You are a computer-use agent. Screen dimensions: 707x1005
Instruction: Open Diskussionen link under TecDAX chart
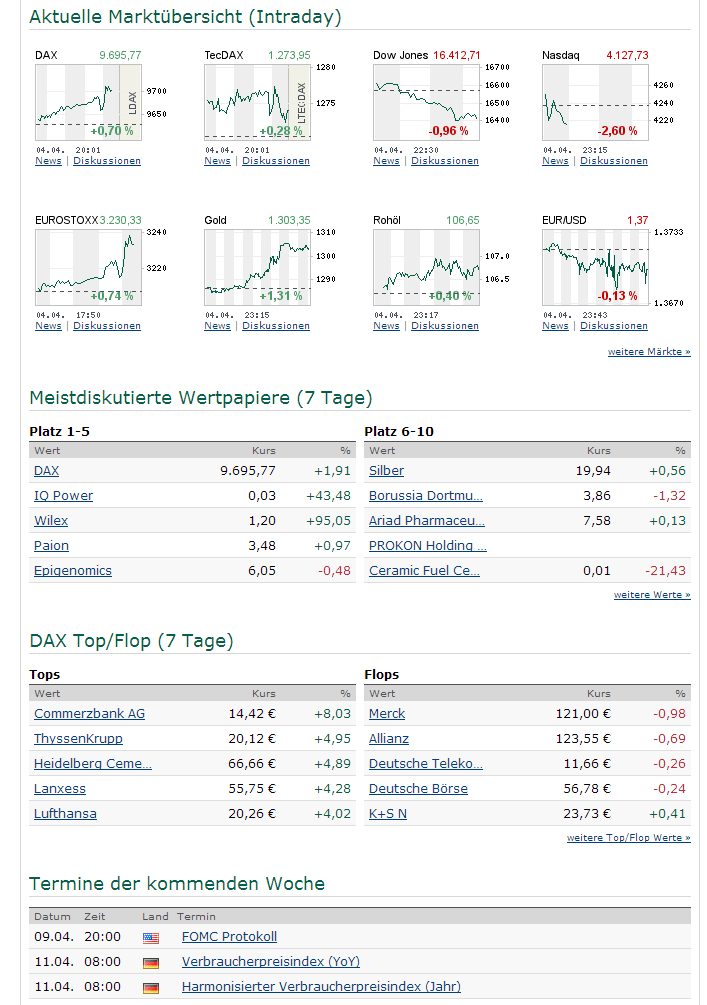pyautogui.click(x=276, y=161)
